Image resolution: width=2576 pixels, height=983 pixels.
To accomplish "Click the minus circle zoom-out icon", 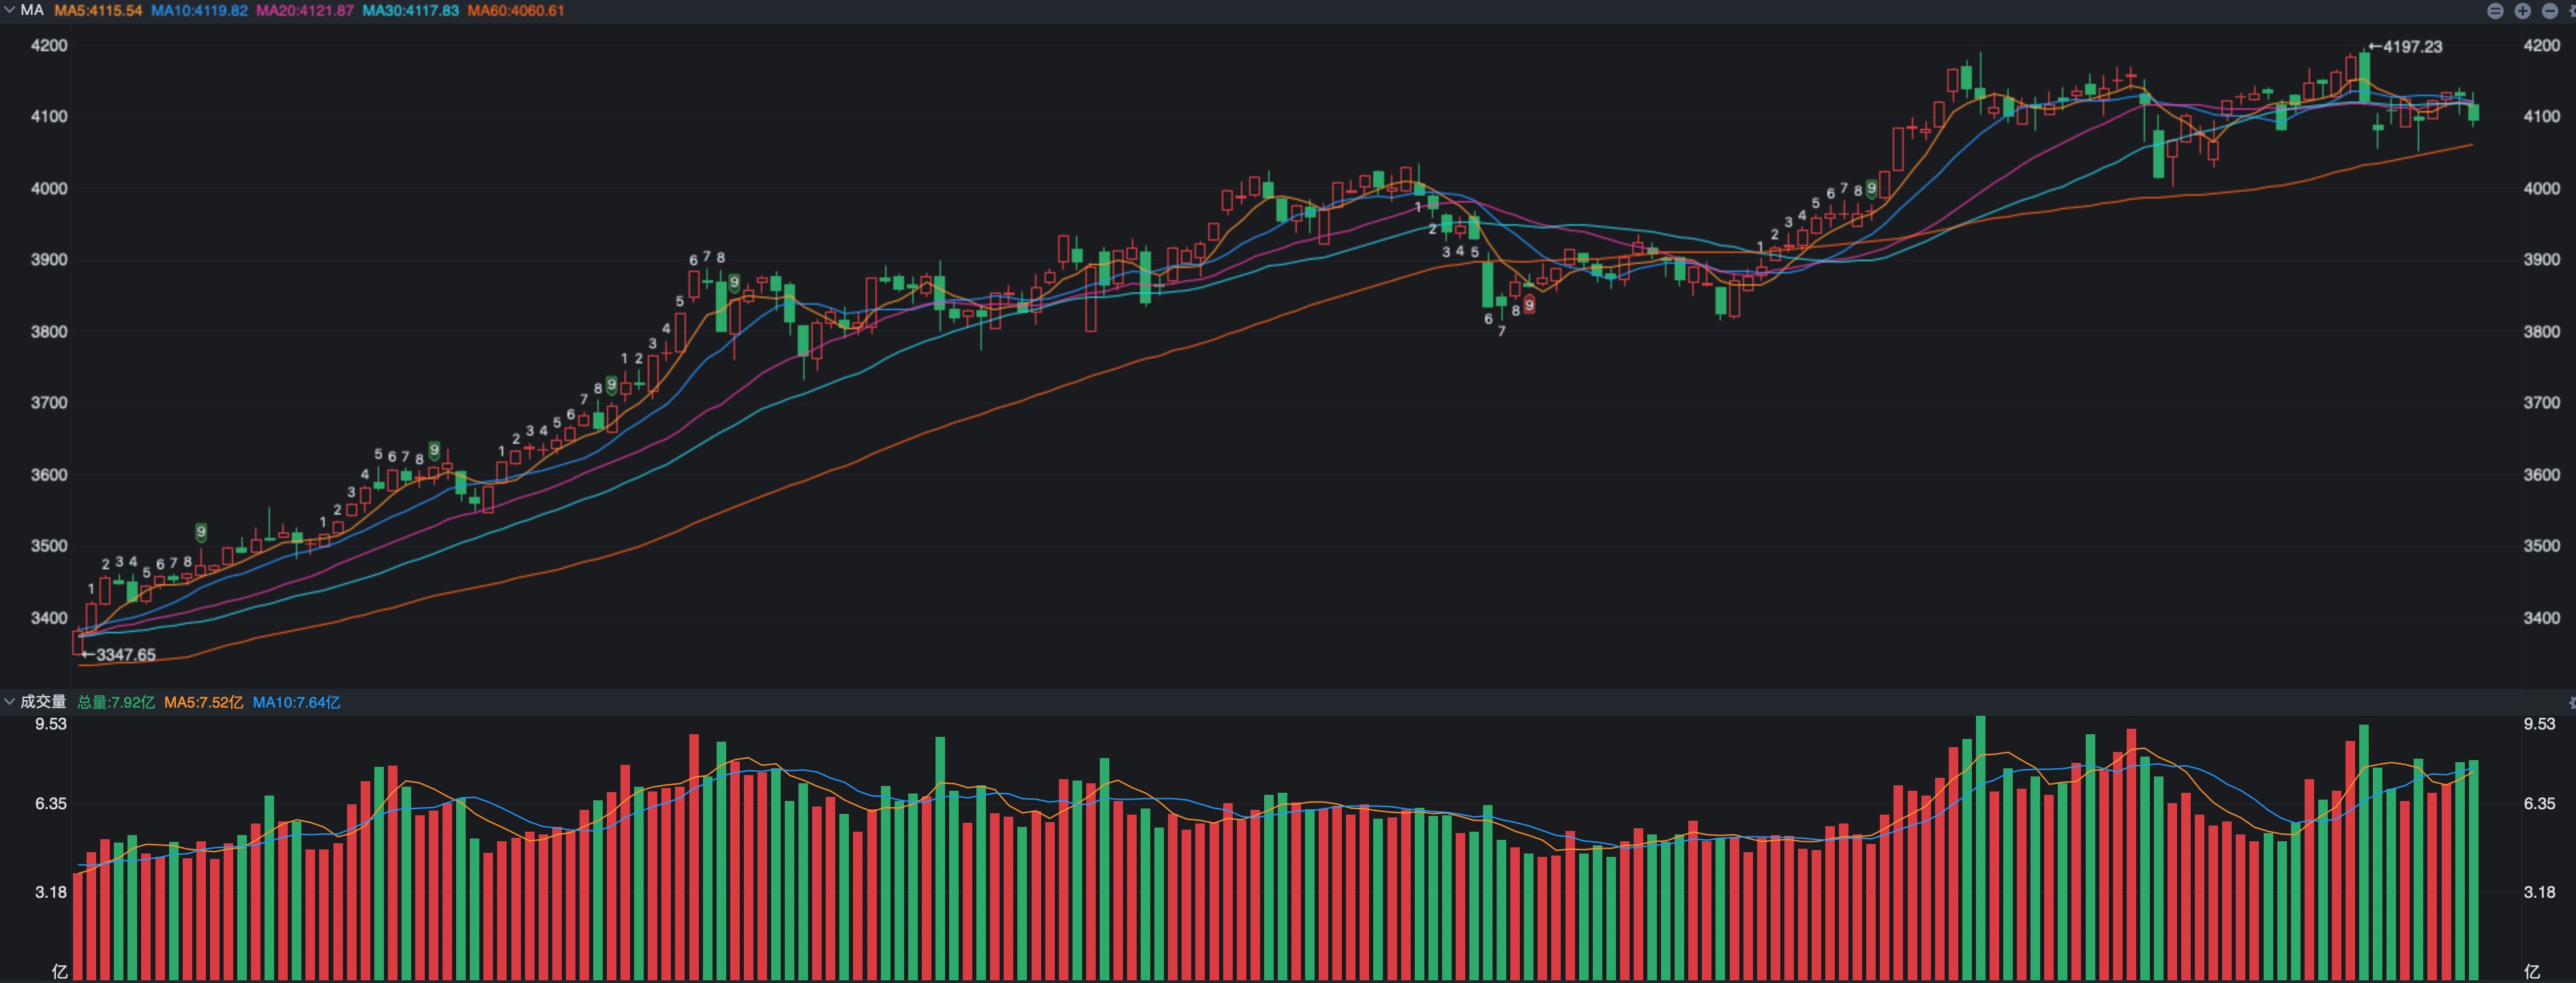I will pos(2550,11).
